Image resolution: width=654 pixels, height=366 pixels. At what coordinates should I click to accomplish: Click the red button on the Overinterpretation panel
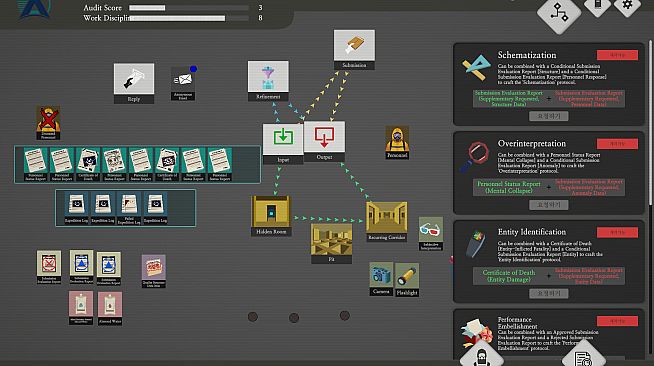617,144
